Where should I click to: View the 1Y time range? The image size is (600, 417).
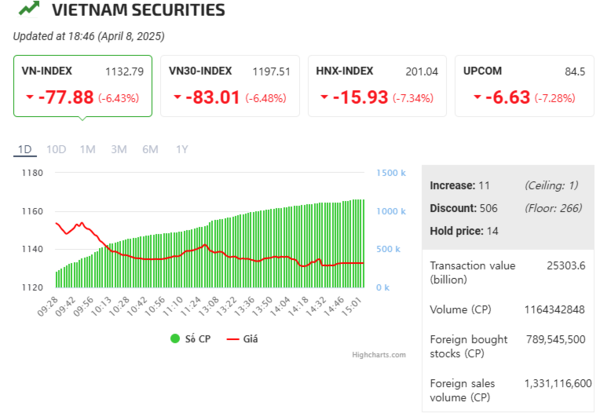point(181,149)
